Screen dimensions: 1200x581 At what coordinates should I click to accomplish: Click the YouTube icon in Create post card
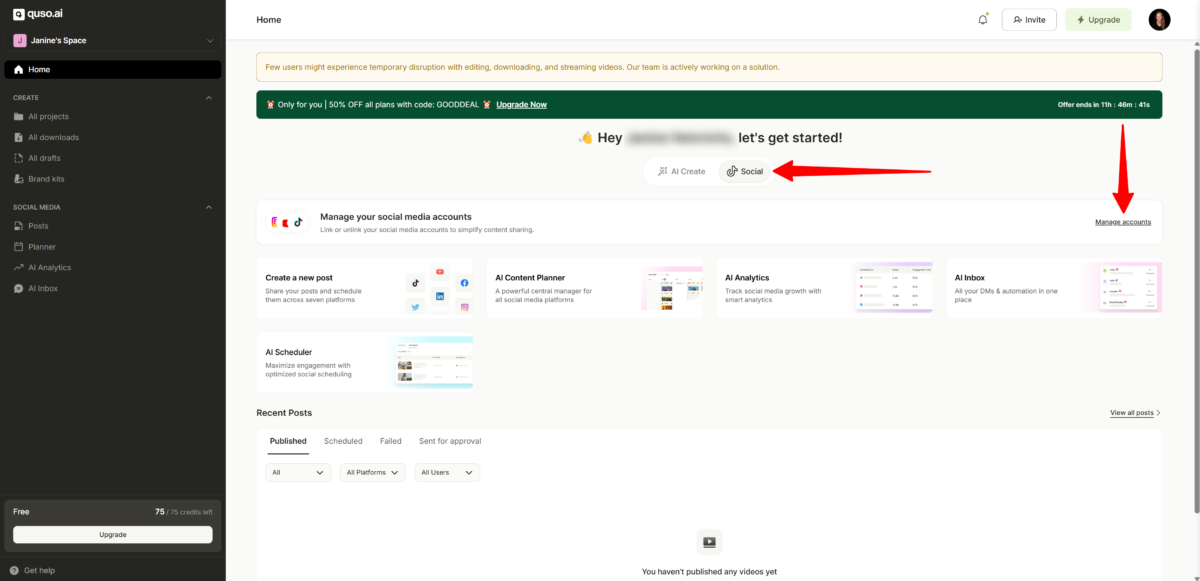[440, 271]
